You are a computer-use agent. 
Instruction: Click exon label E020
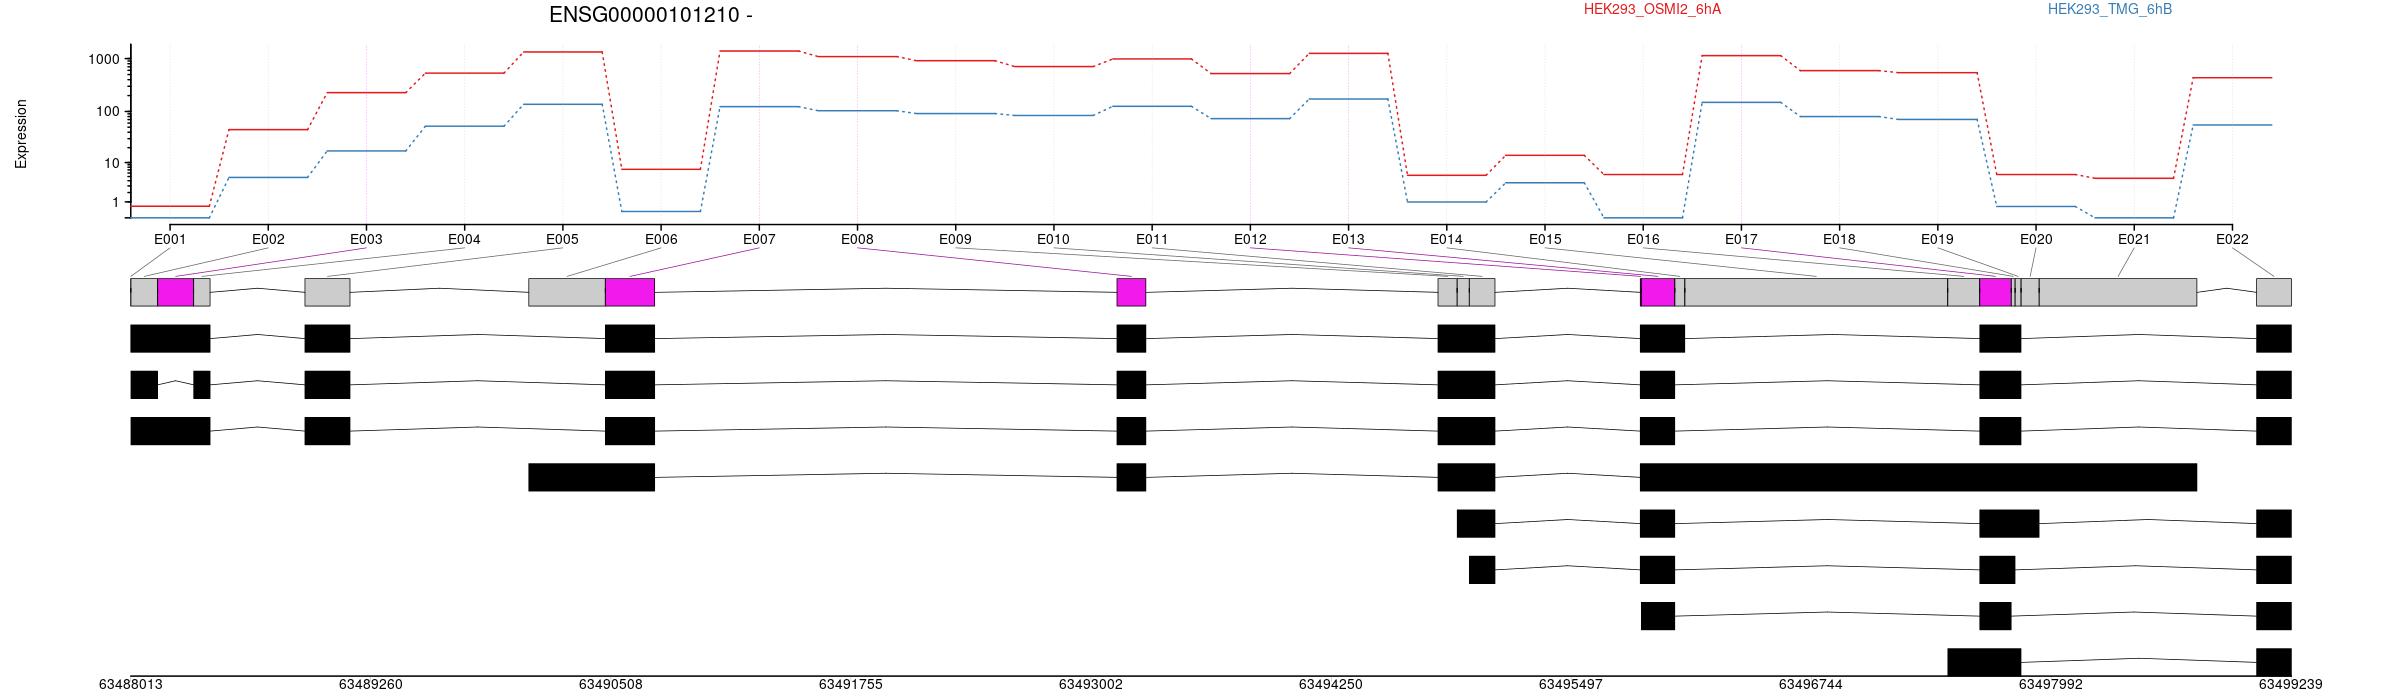point(2036,239)
